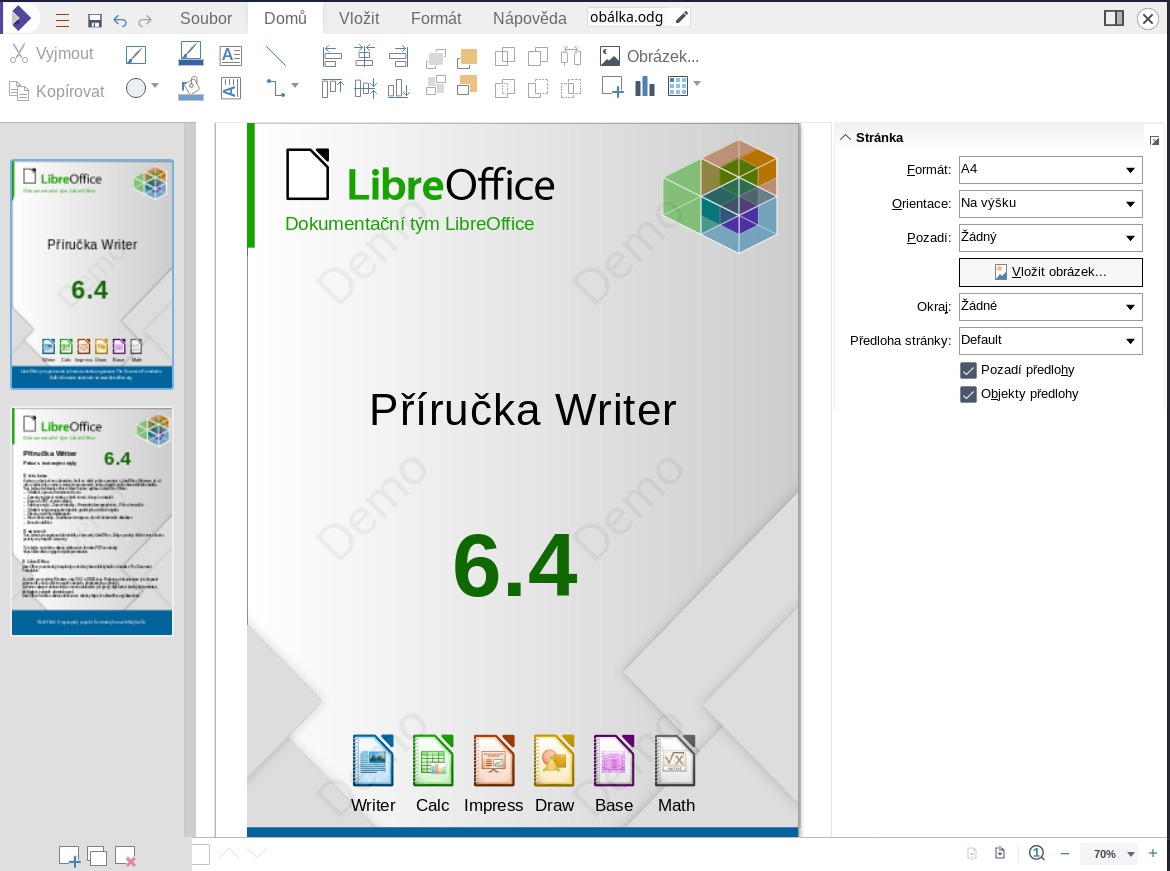This screenshot has width=1170, height=871.
Task: Select the ellipse shape tool
Action: [136, 88]
